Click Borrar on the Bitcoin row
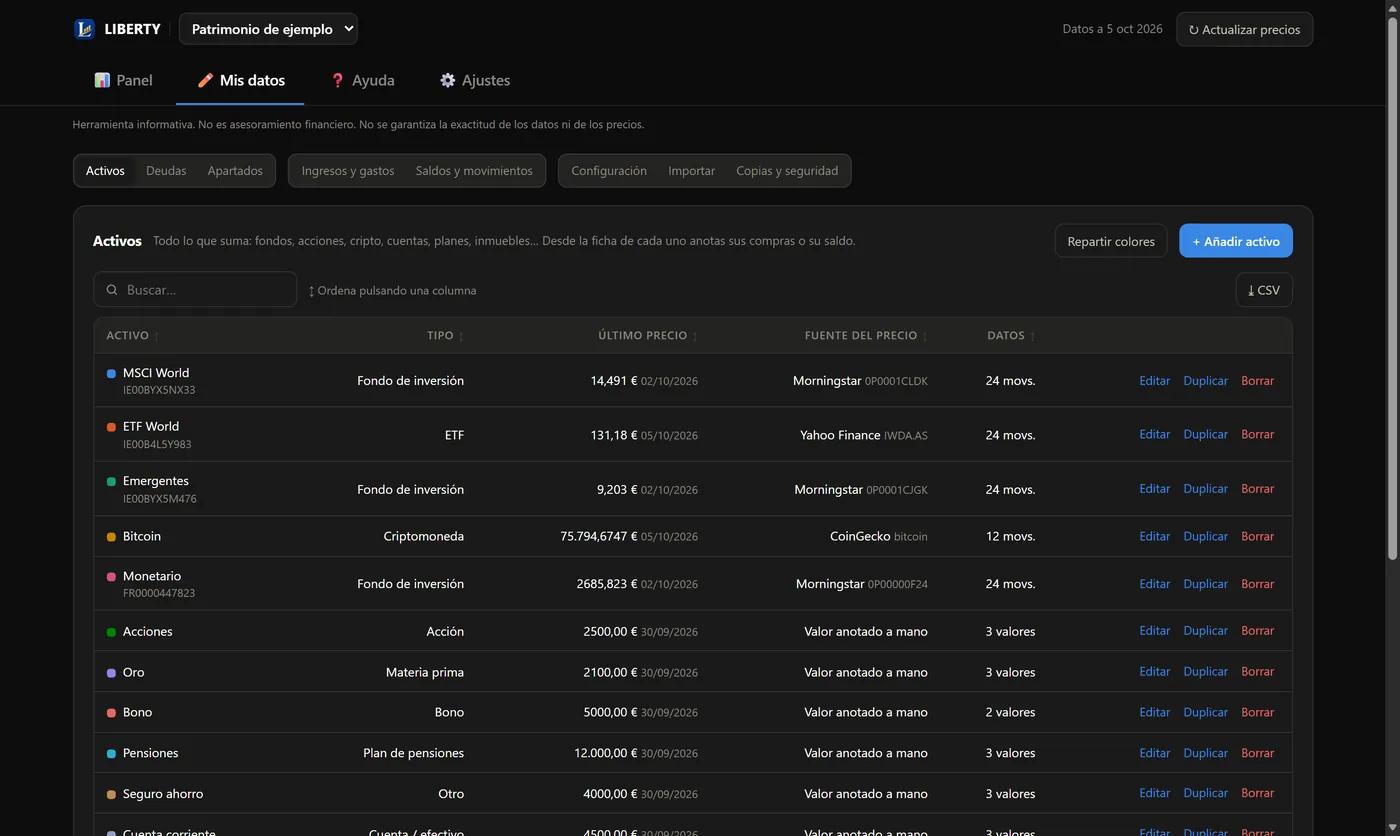This screenshot has width=1400, height=836. tap(1257, 537)
